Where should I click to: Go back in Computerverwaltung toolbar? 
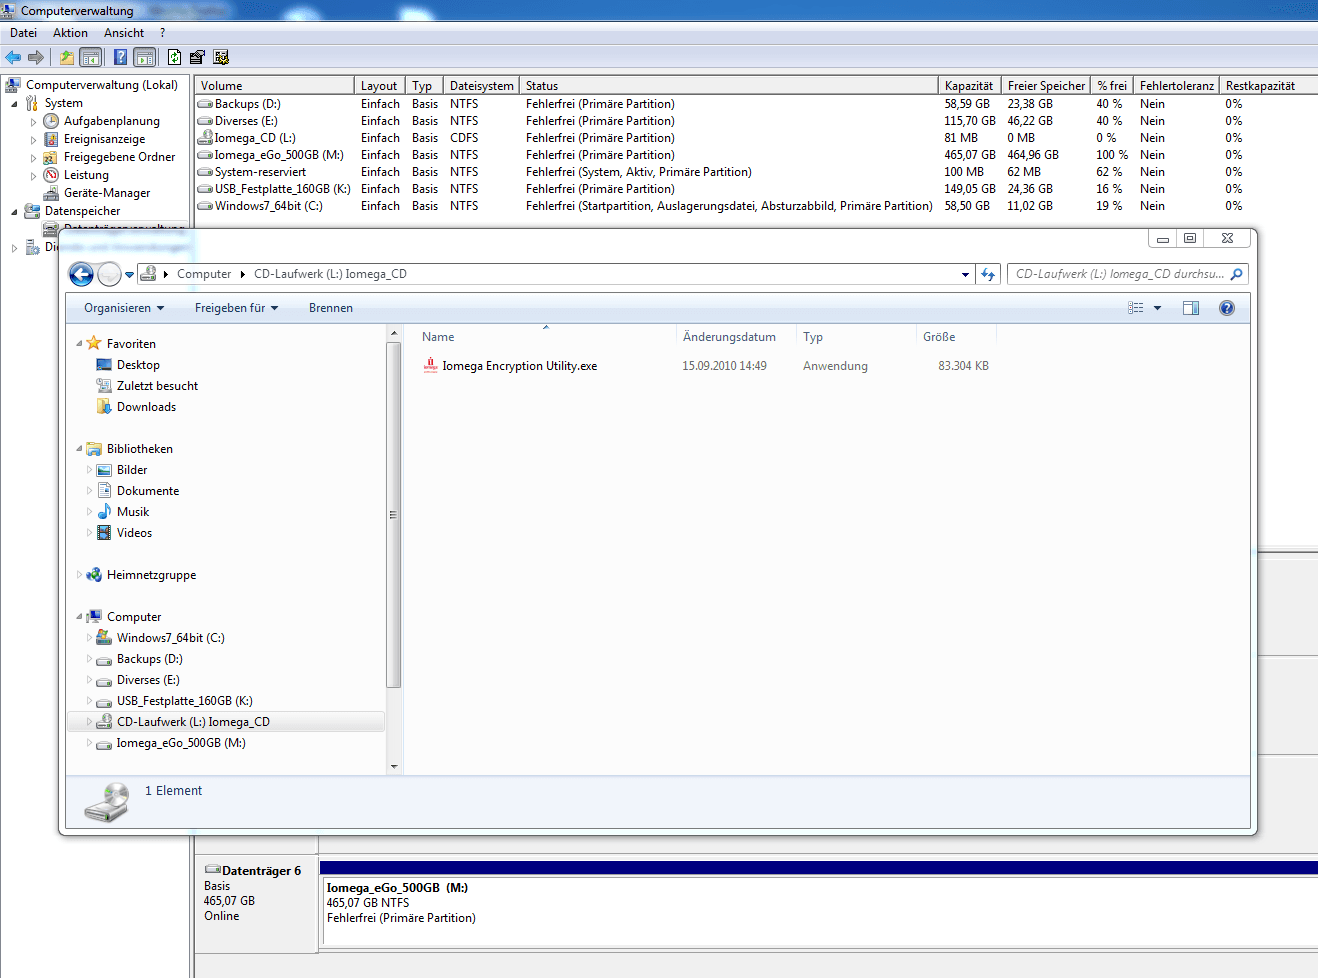click(x=13, y=57)
